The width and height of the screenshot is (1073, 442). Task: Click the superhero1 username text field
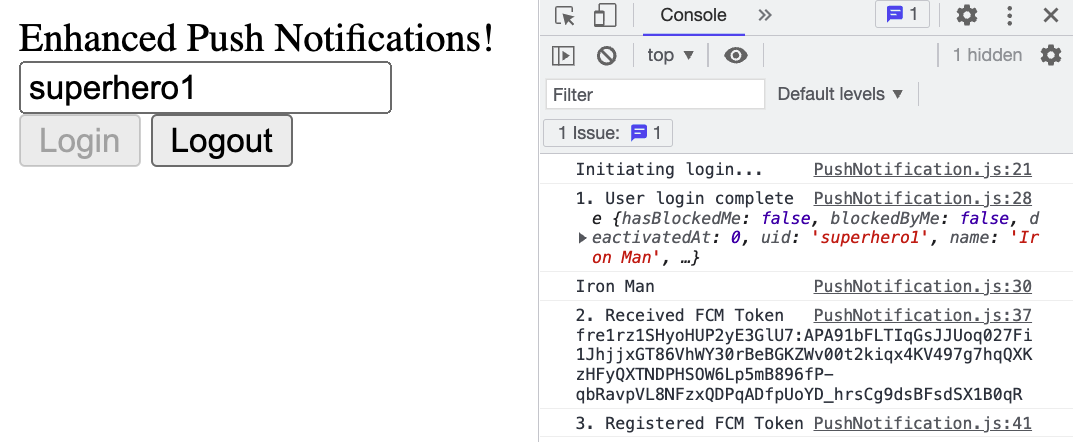point(205,88)
